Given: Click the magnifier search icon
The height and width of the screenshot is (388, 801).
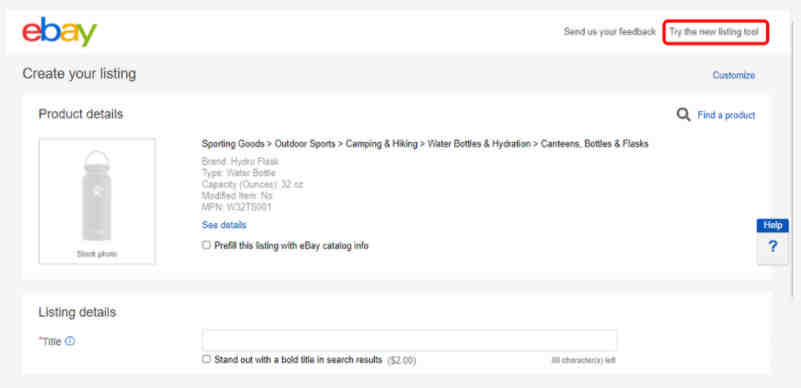Looking at the screenshot, I should pyautogui.click(x=683, y=115).
